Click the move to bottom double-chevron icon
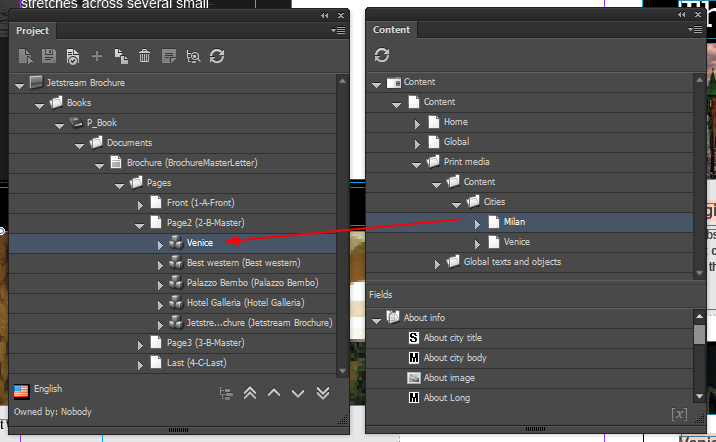Image resolution: width=716 pixels, height=442 pixels. click(x=322, y=393)
